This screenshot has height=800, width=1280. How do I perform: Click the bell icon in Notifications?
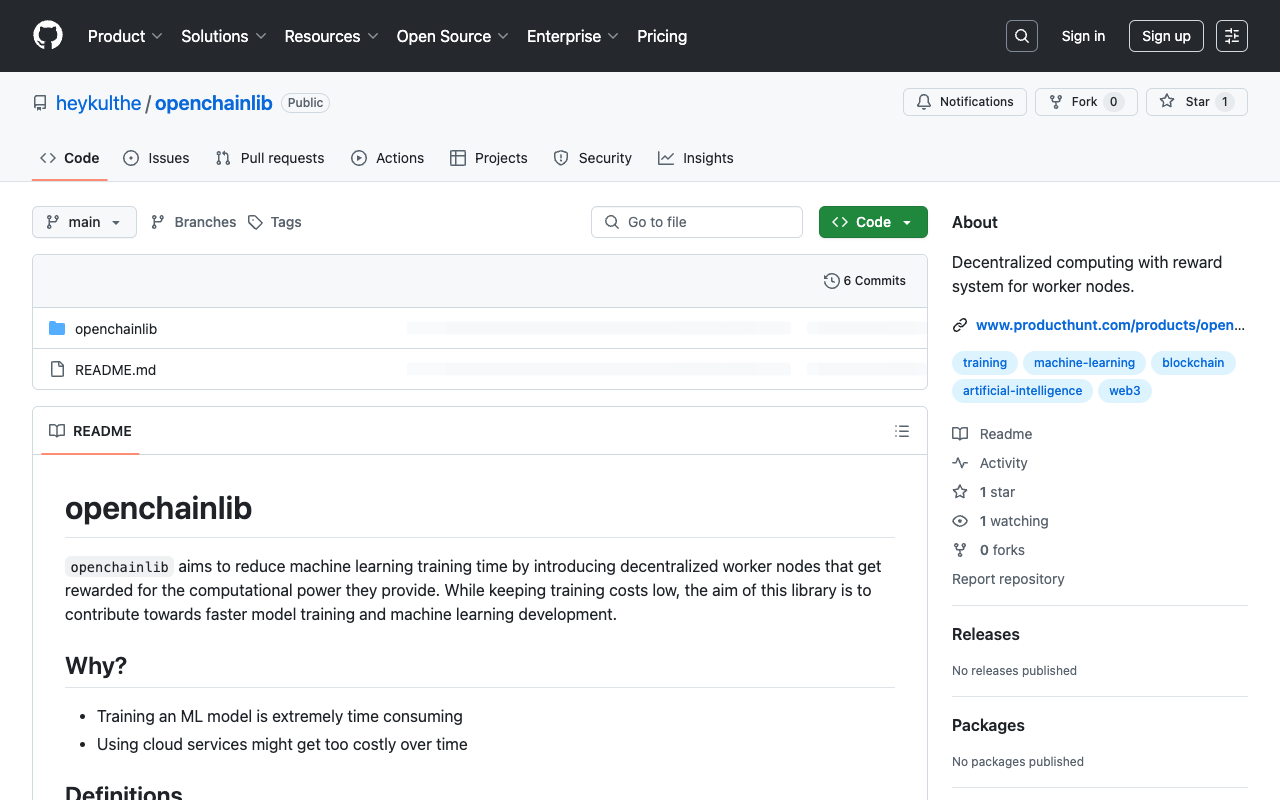pos(924,102)
